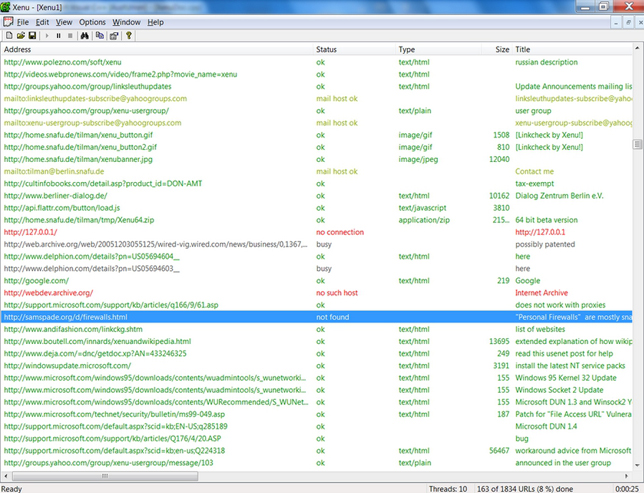The height and width of the screenshot is (493, 644).
Task: Select the www.andifashion.com/linkckg.shtm row
Action: [316, 329]
